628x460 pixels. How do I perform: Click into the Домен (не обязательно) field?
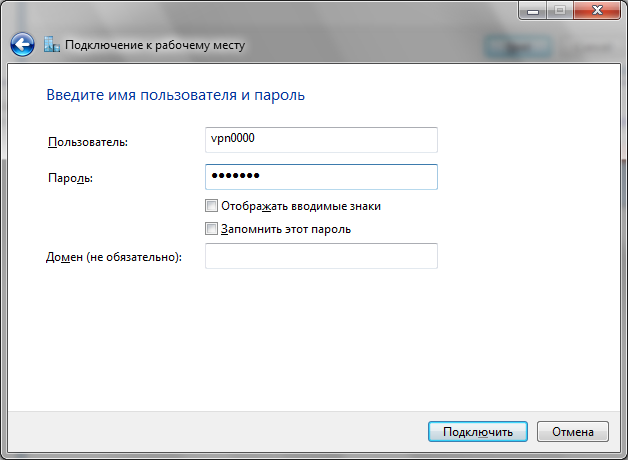pyautogui.click(x=321, y=256)
